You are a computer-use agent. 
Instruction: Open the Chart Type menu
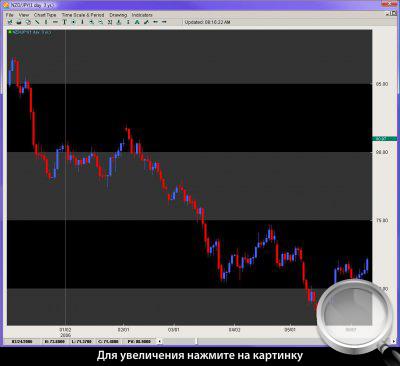coord(45,15)
